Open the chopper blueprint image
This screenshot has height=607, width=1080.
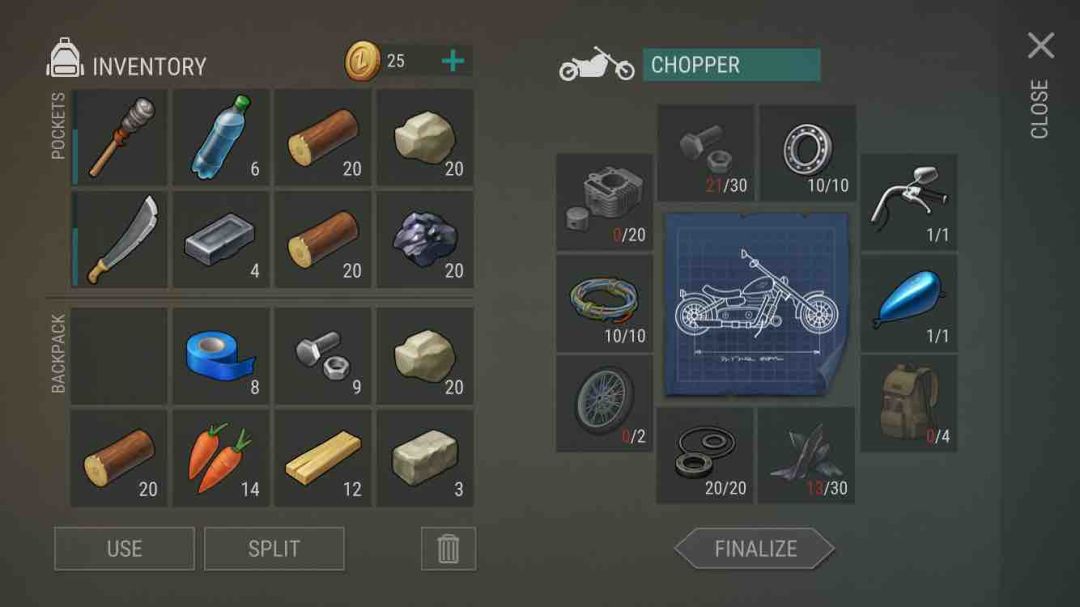coord(756,304)
